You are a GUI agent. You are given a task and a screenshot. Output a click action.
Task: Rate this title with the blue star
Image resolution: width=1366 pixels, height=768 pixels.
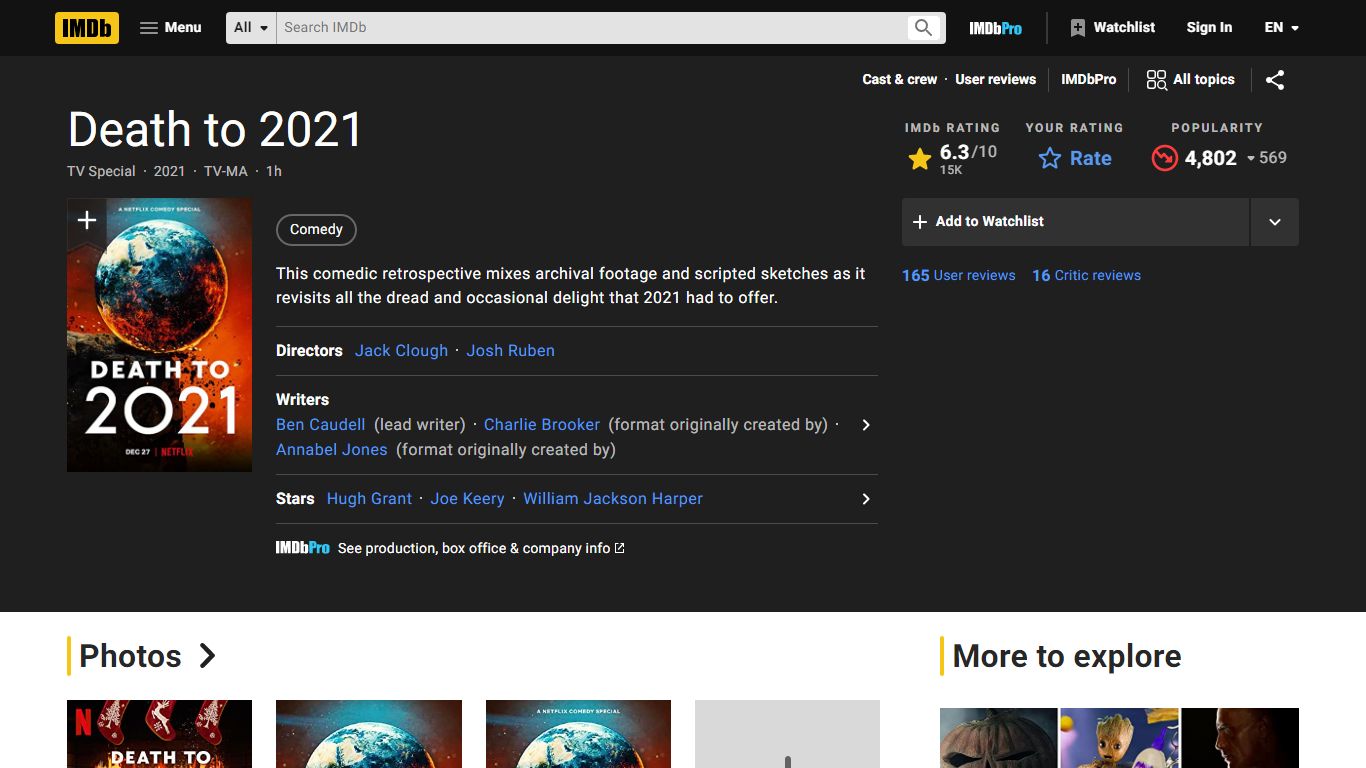click(x=1075, y=158)
